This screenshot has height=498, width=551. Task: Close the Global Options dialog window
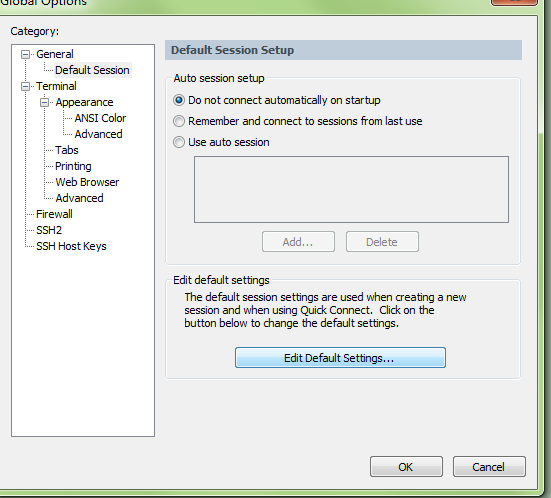[x=514, y=2]
